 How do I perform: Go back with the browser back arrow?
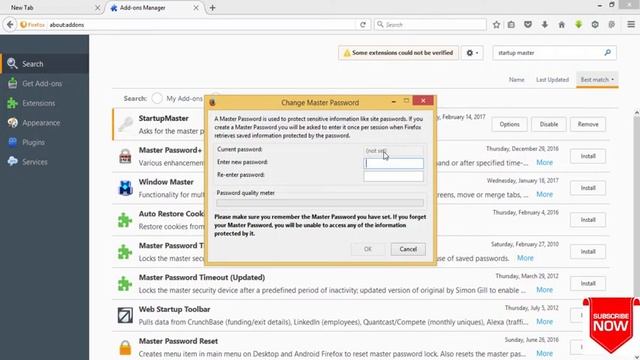(x=10, y=24)
